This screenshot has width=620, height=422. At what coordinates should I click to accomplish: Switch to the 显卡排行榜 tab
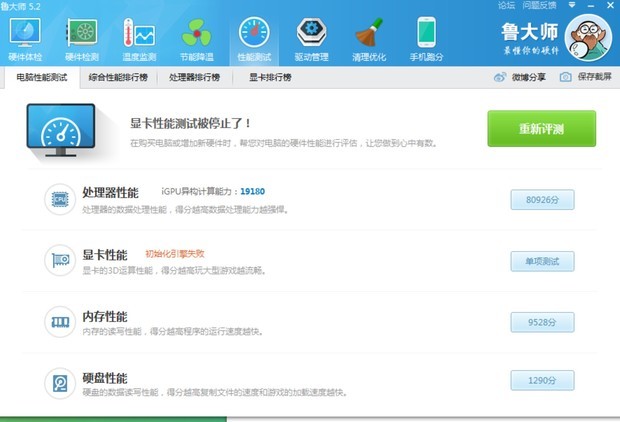point(270,78)
